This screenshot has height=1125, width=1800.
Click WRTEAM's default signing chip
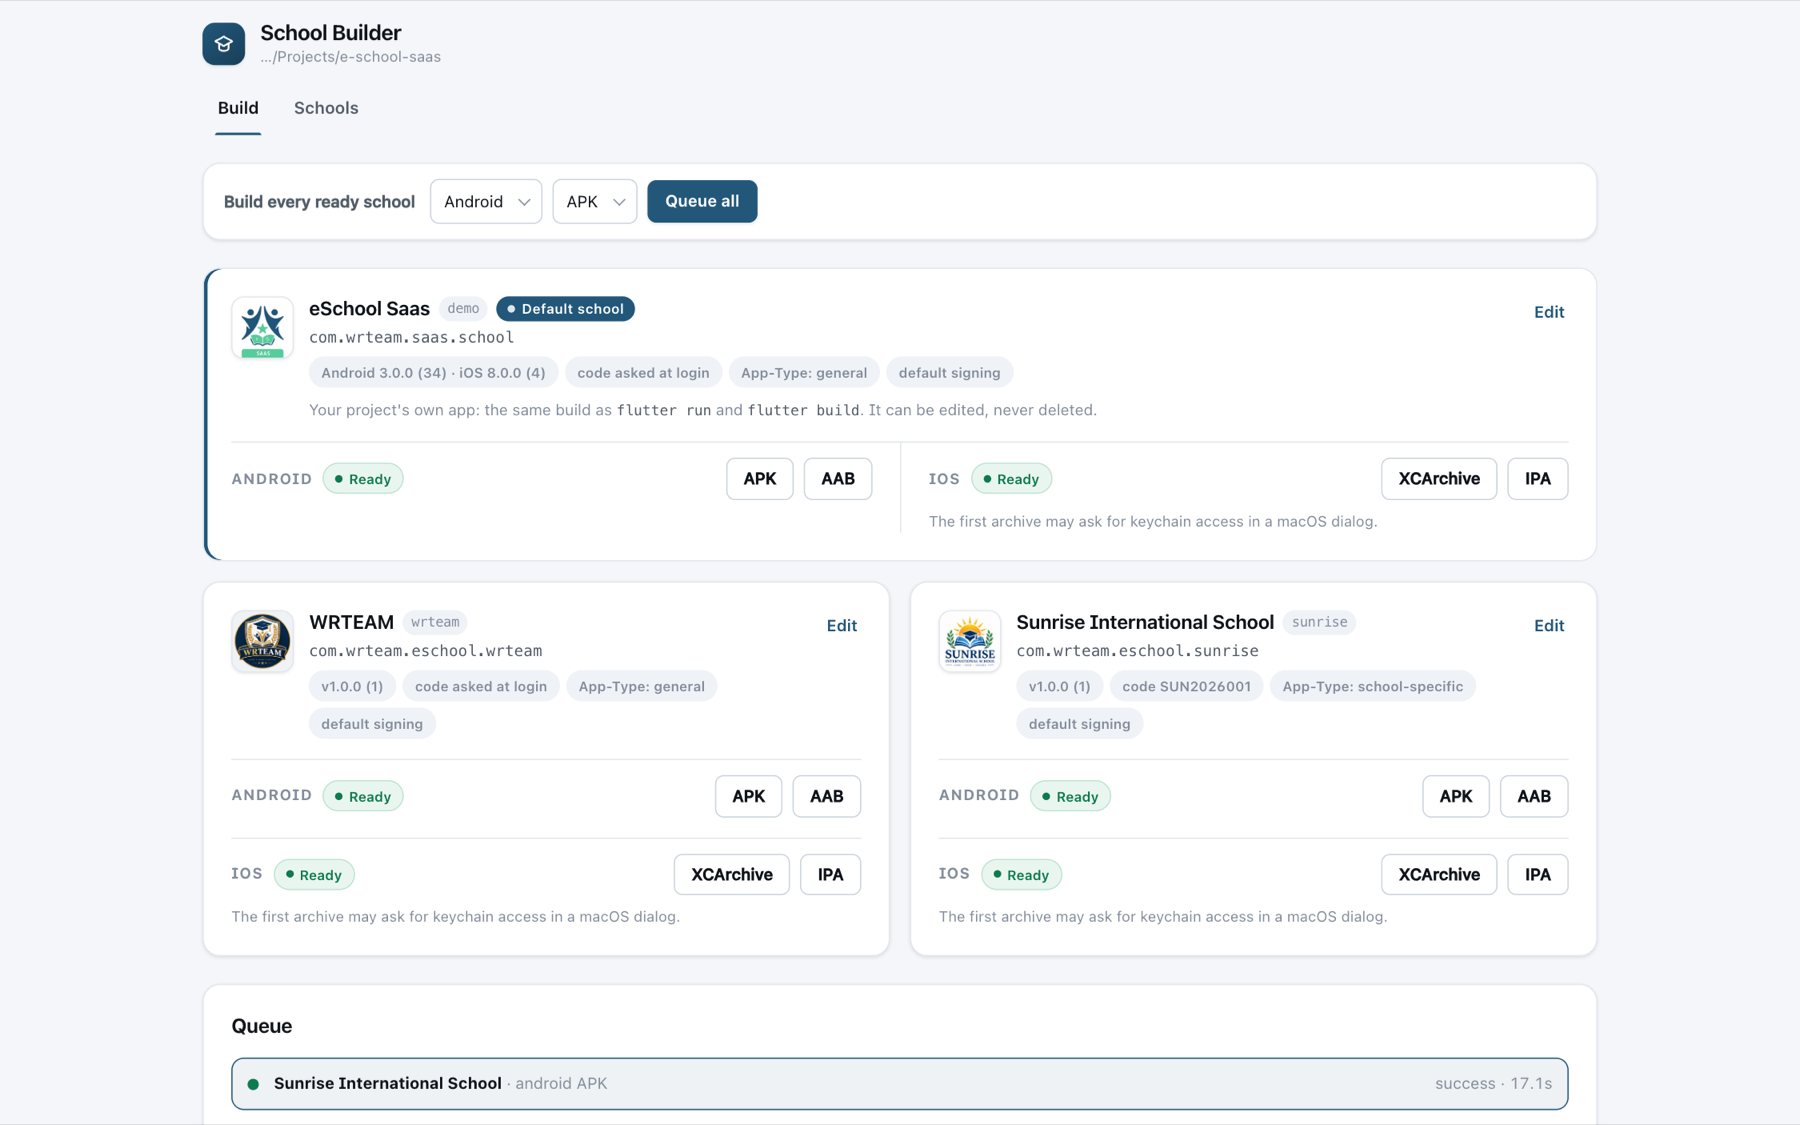(x=372, y=724)
